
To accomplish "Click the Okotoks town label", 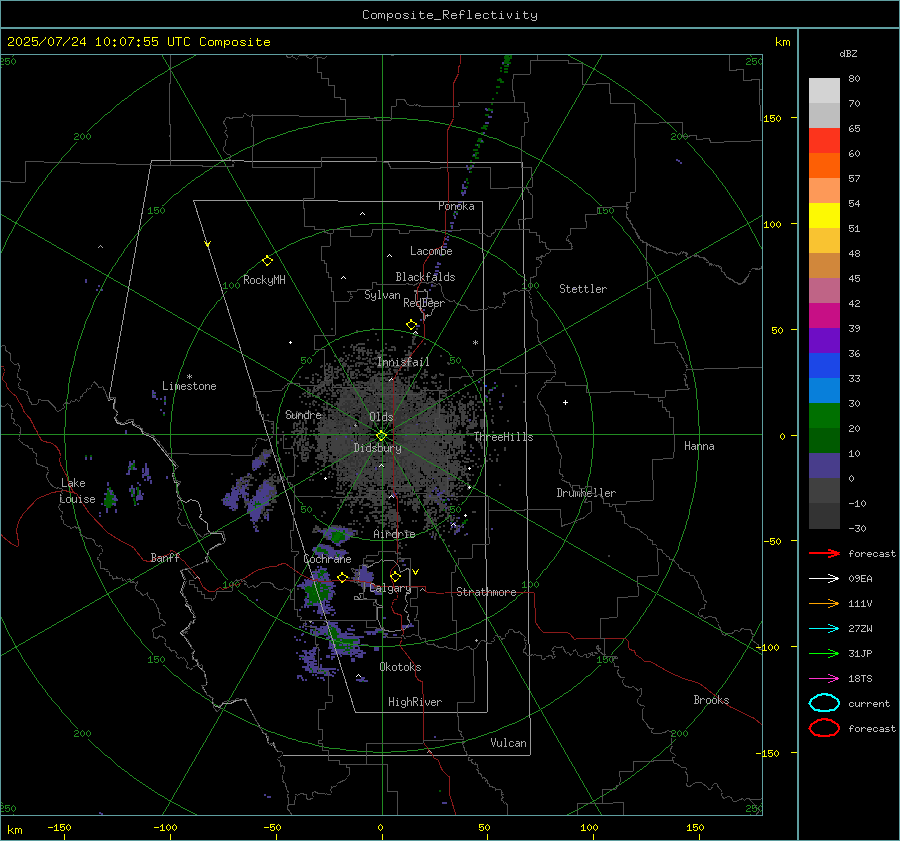I will [x=400, y=667].
